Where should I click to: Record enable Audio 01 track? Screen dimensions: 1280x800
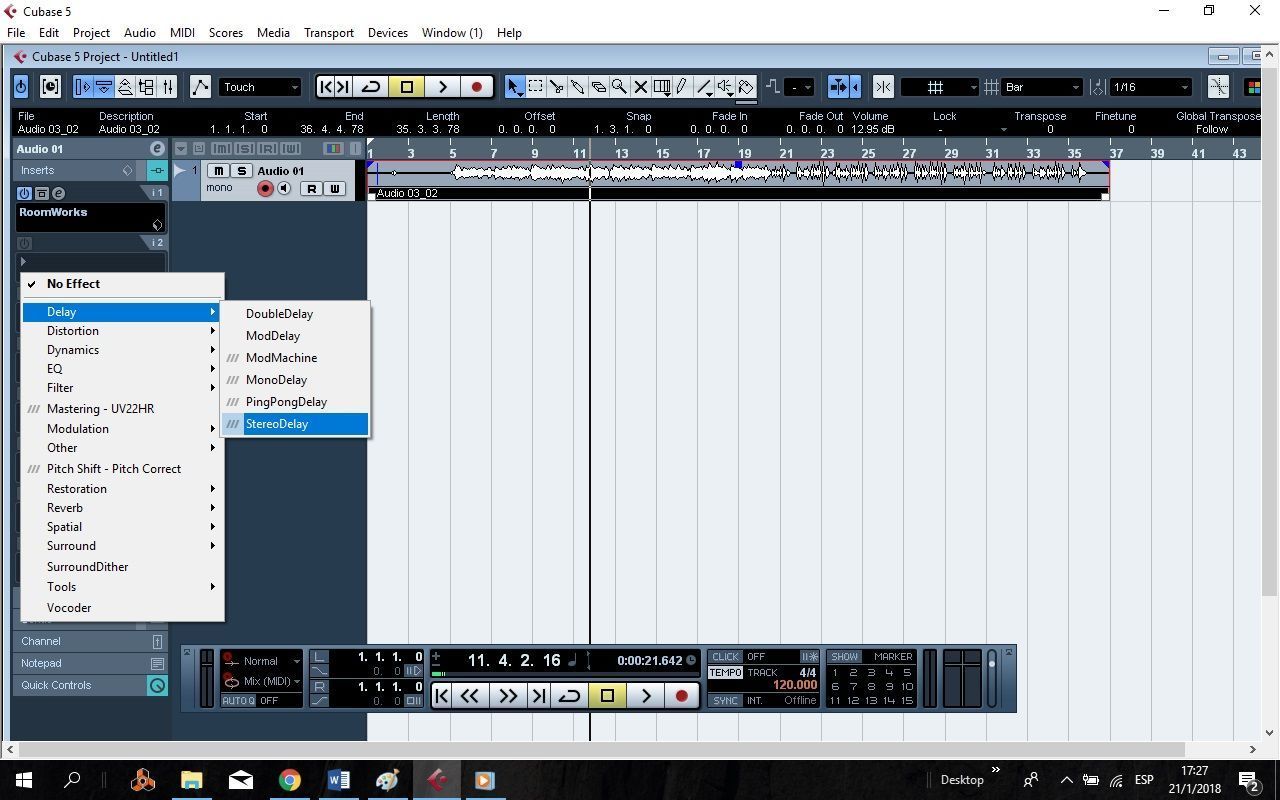point(265,189)
